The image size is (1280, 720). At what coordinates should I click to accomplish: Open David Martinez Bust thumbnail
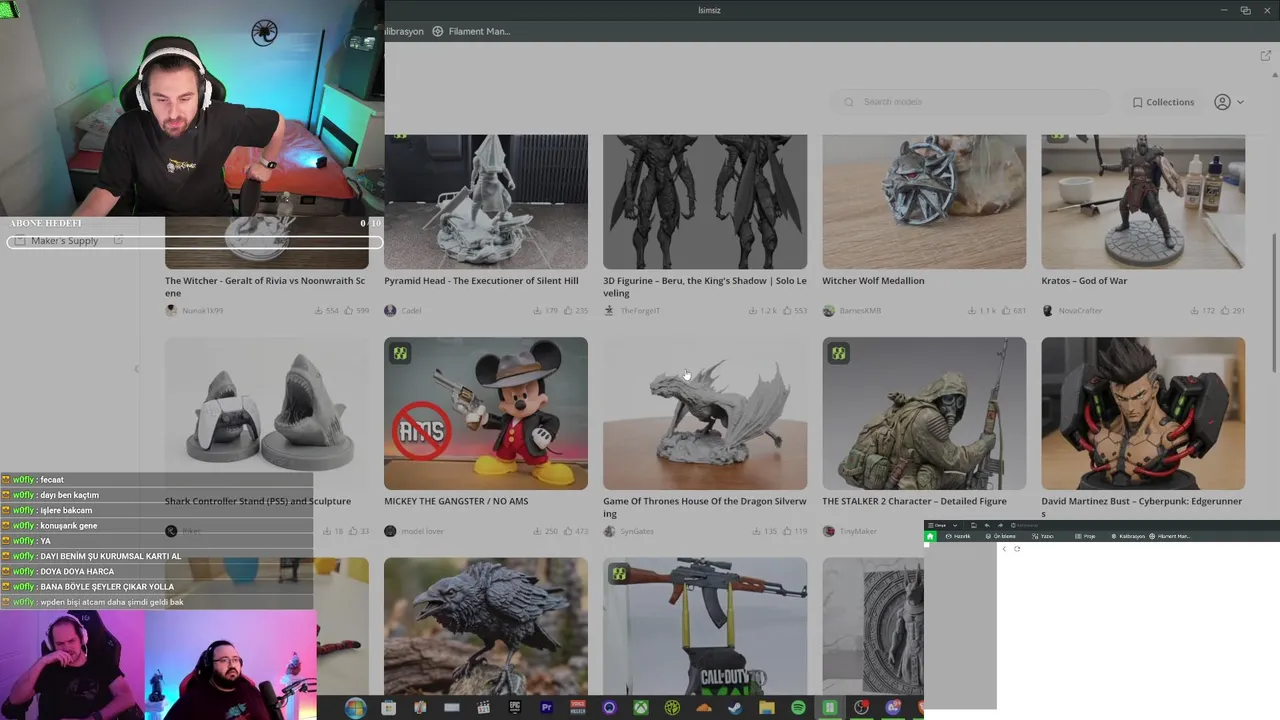click(x=1143, y=413)
